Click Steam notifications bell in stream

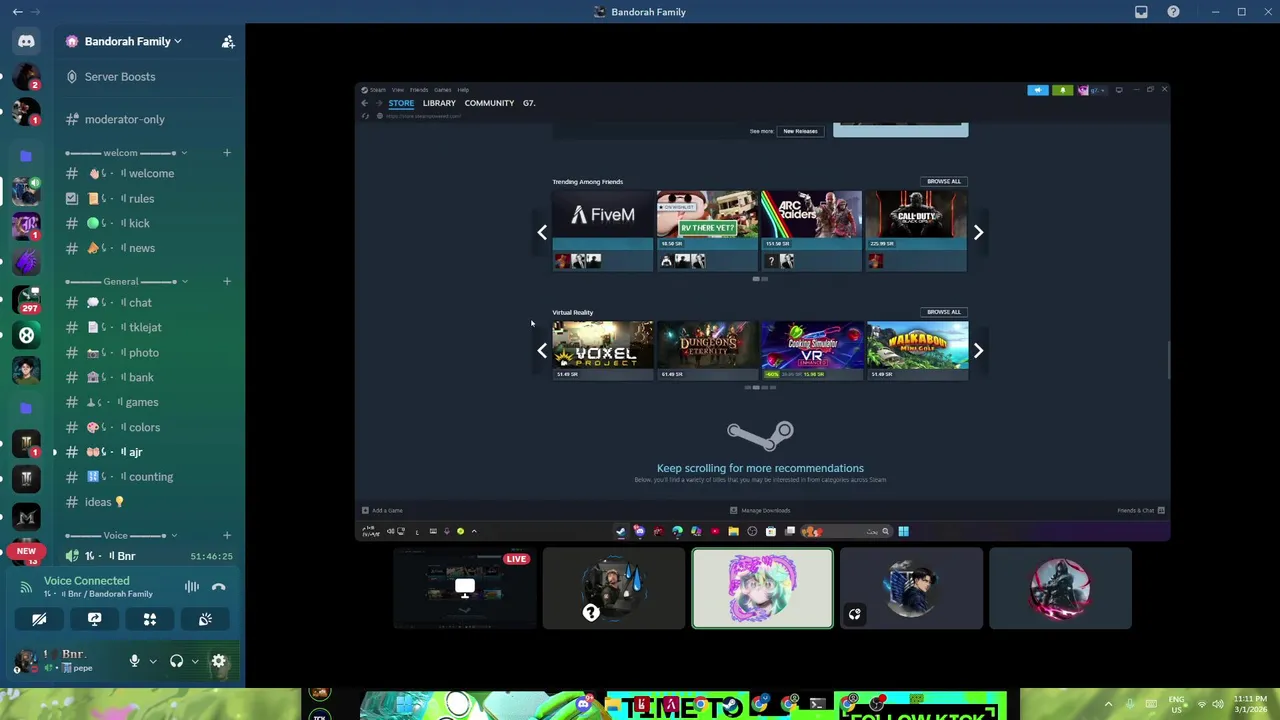1062,90
